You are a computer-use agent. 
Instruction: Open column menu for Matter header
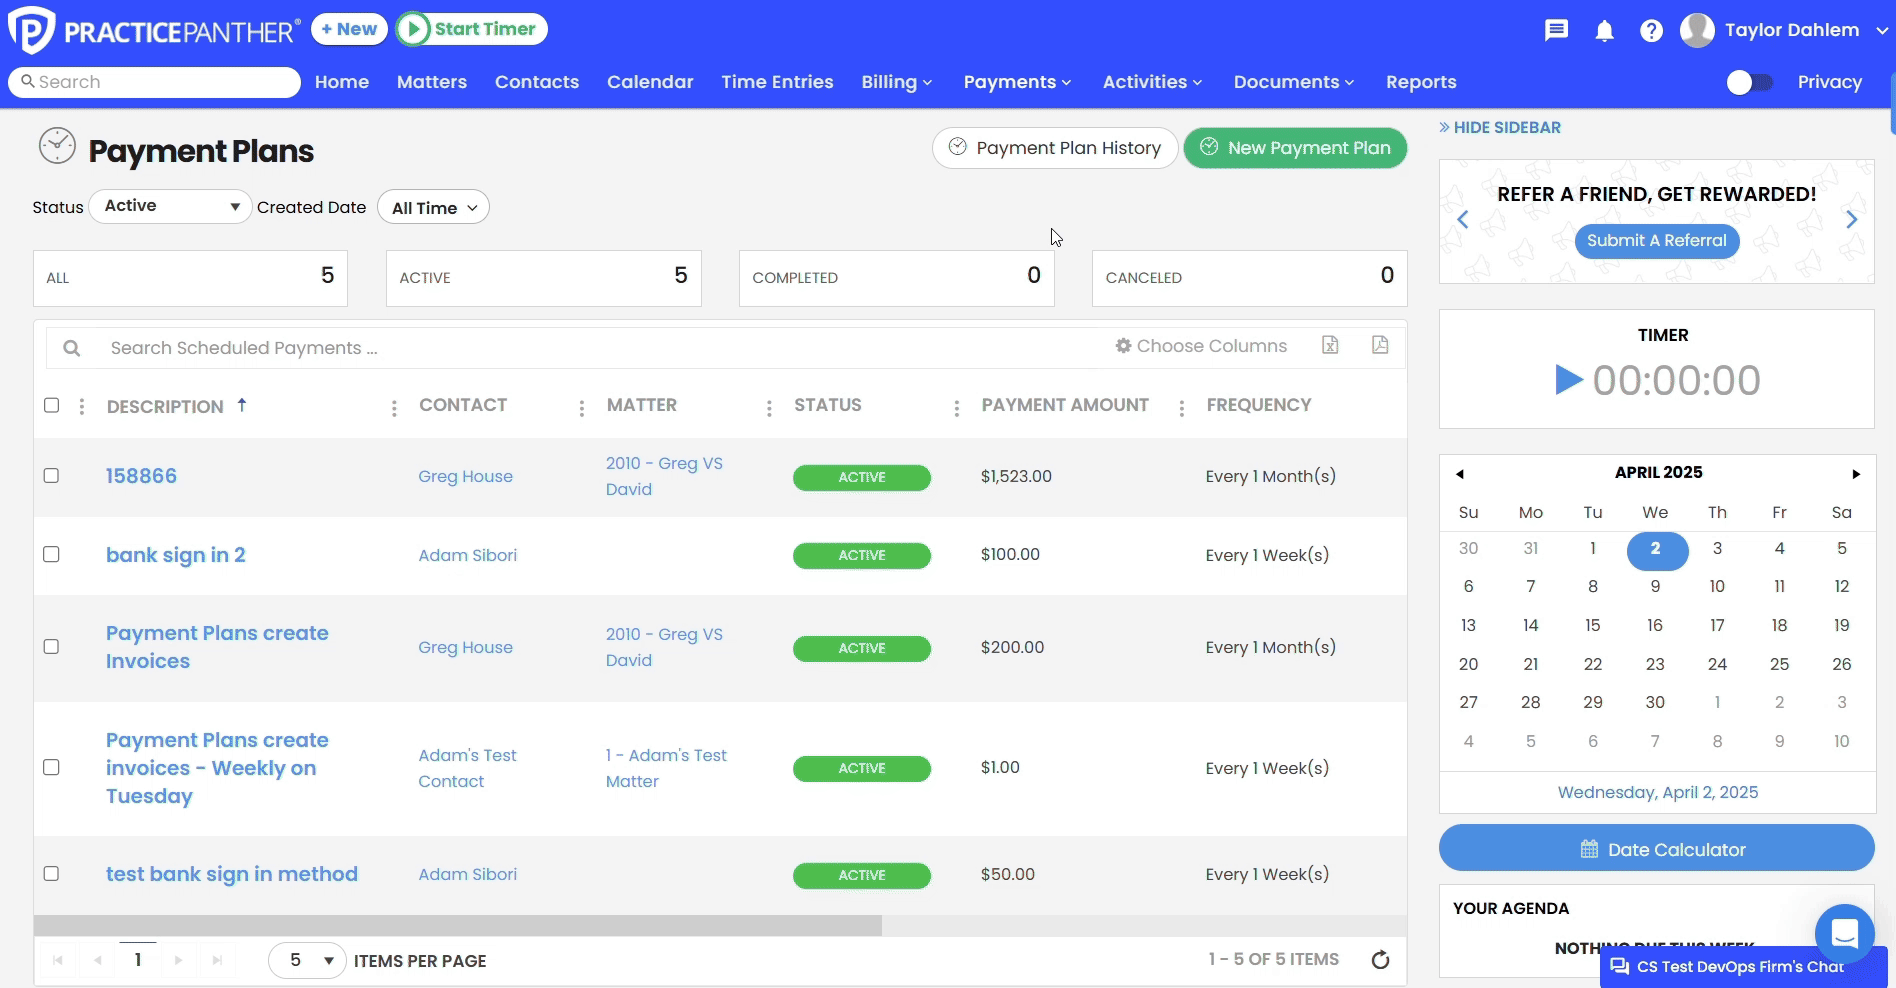(x=769, y=408)
